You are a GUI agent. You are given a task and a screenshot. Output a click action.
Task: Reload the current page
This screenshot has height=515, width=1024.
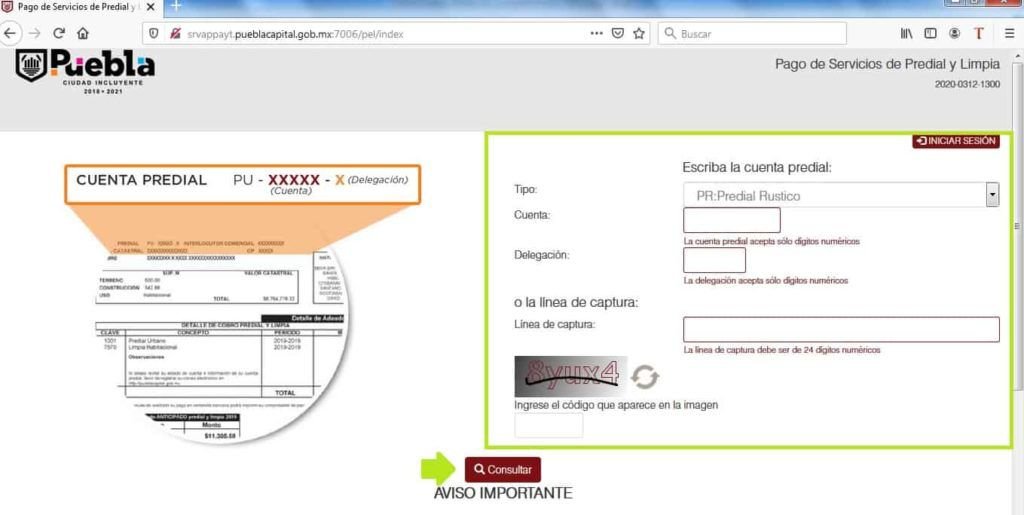pyautogui.click(x=59, y=33)
